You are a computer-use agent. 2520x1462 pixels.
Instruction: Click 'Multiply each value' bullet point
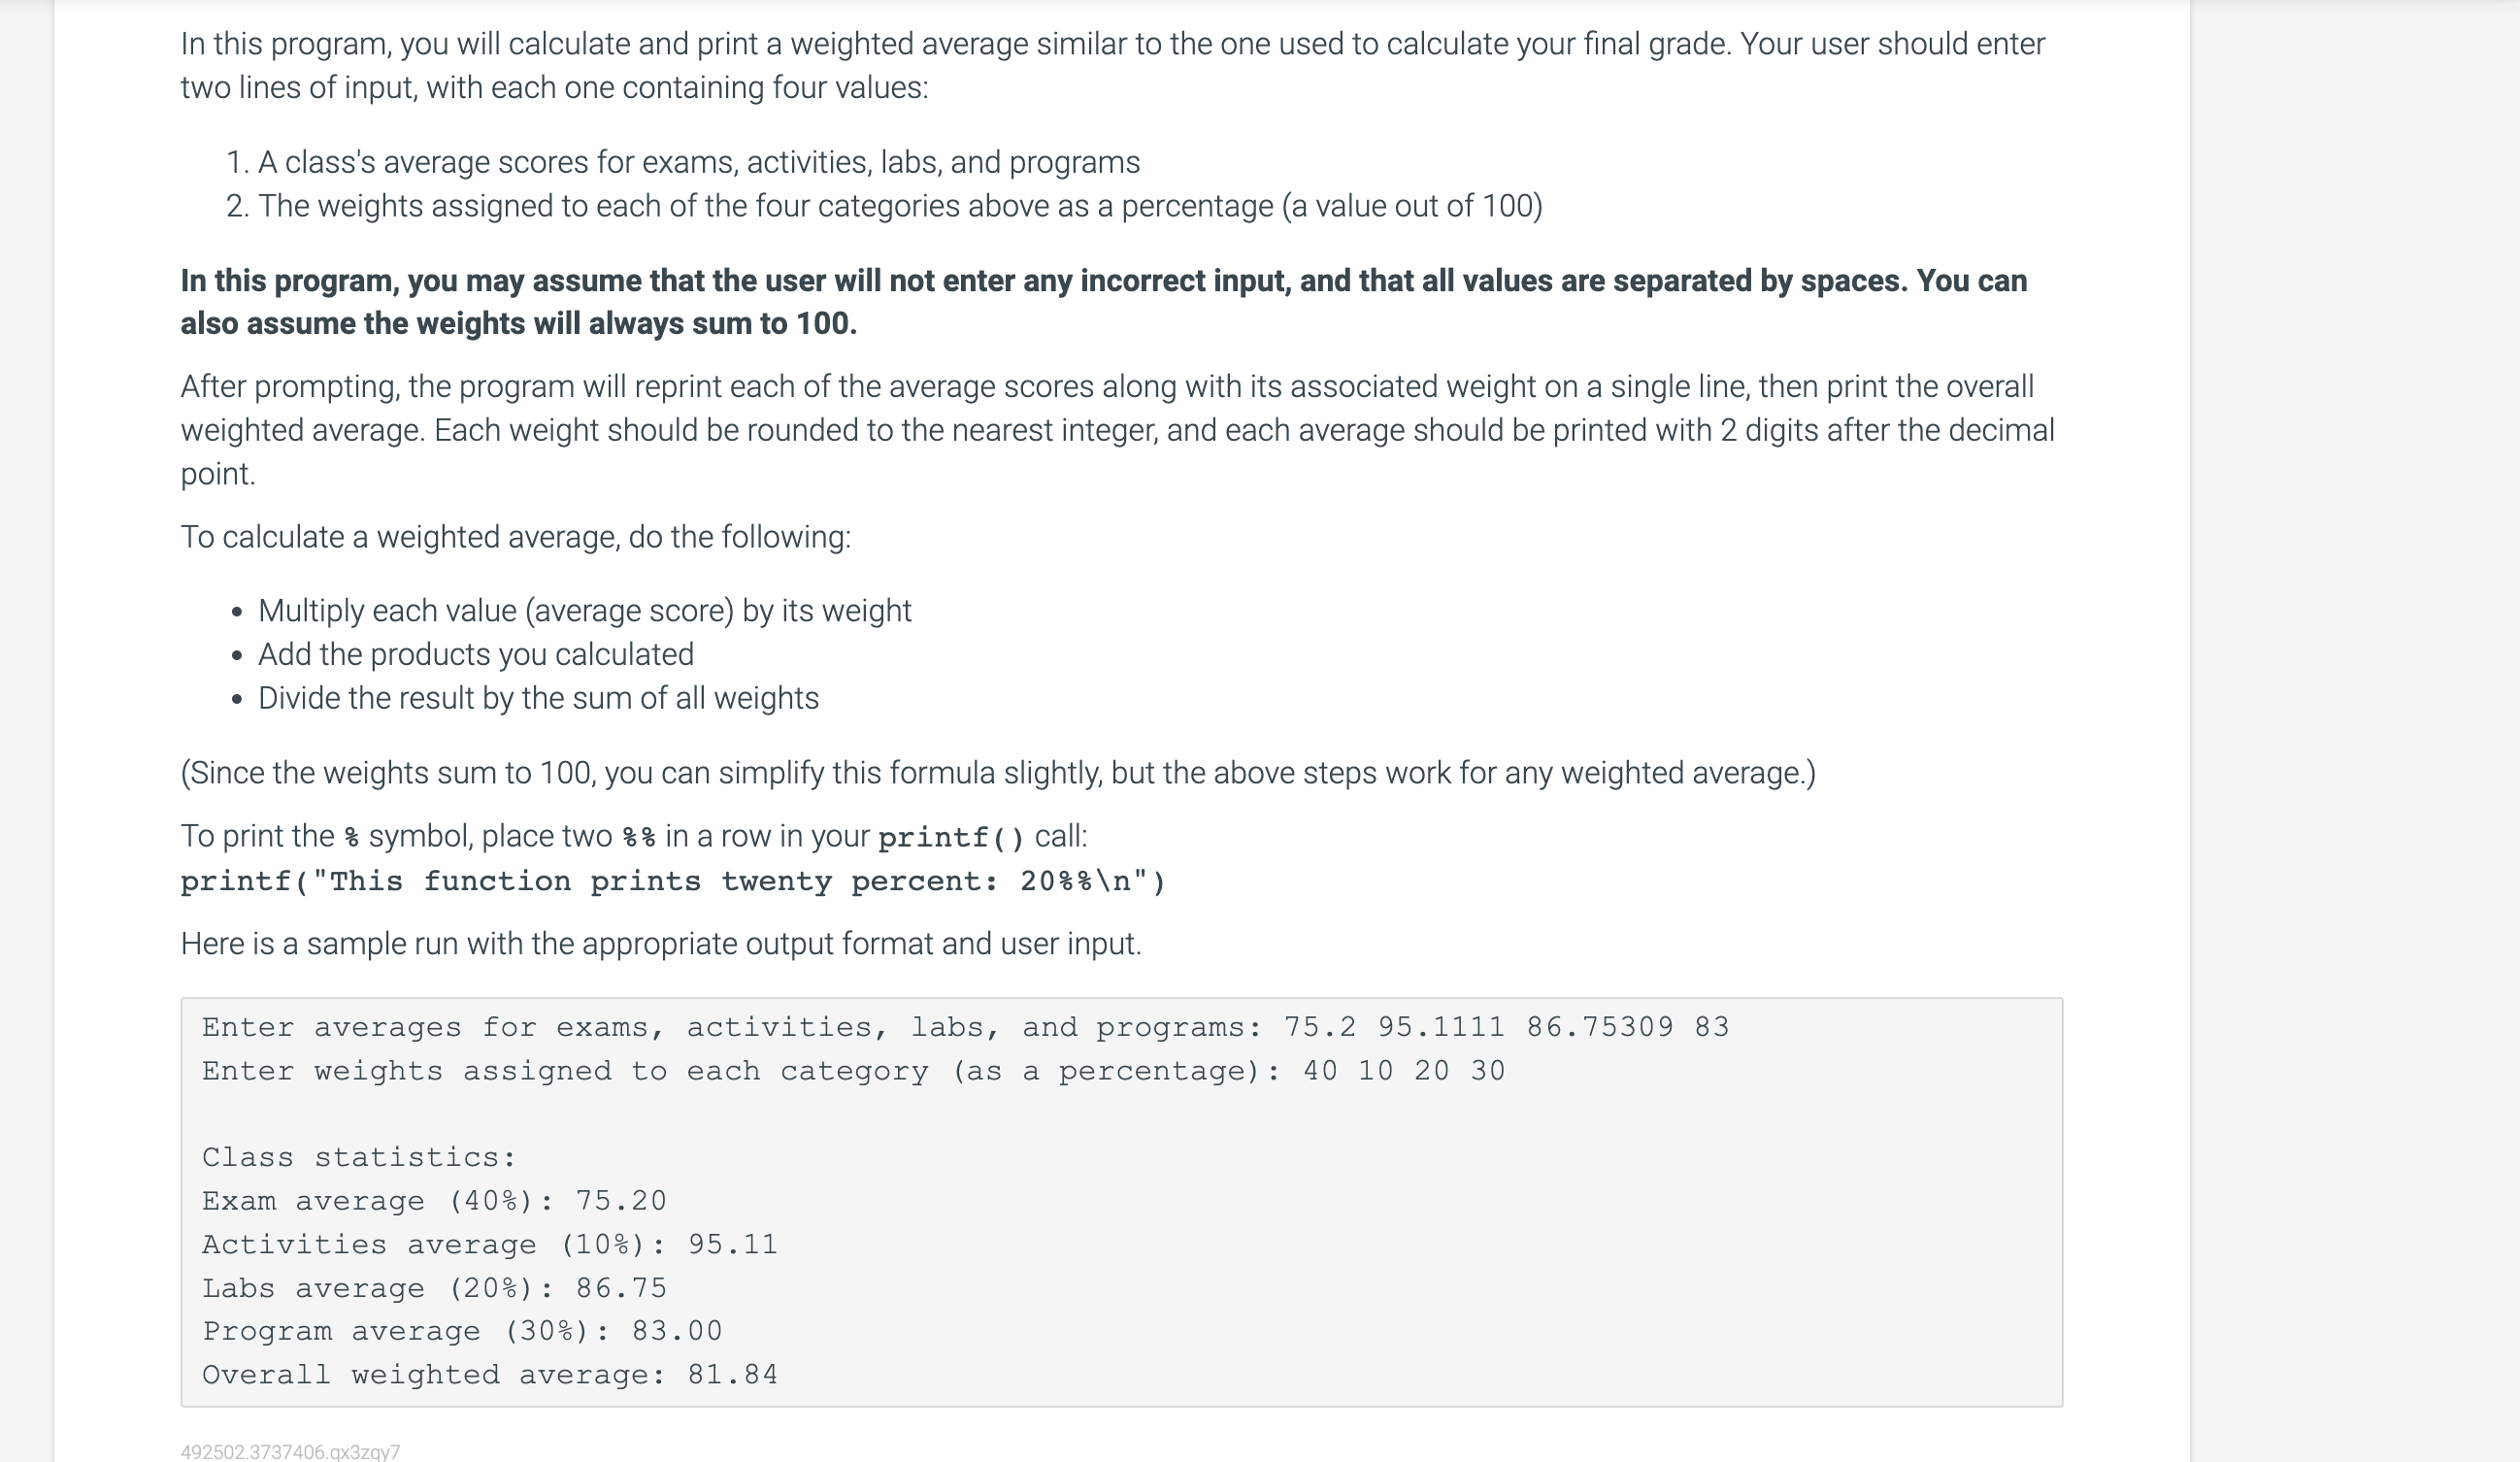click(x=584, y=610)
